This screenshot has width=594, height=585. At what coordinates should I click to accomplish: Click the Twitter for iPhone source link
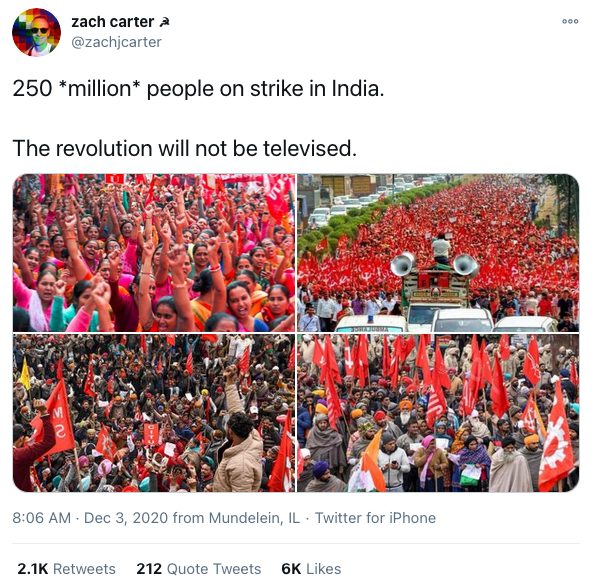(x=375, y=518)
